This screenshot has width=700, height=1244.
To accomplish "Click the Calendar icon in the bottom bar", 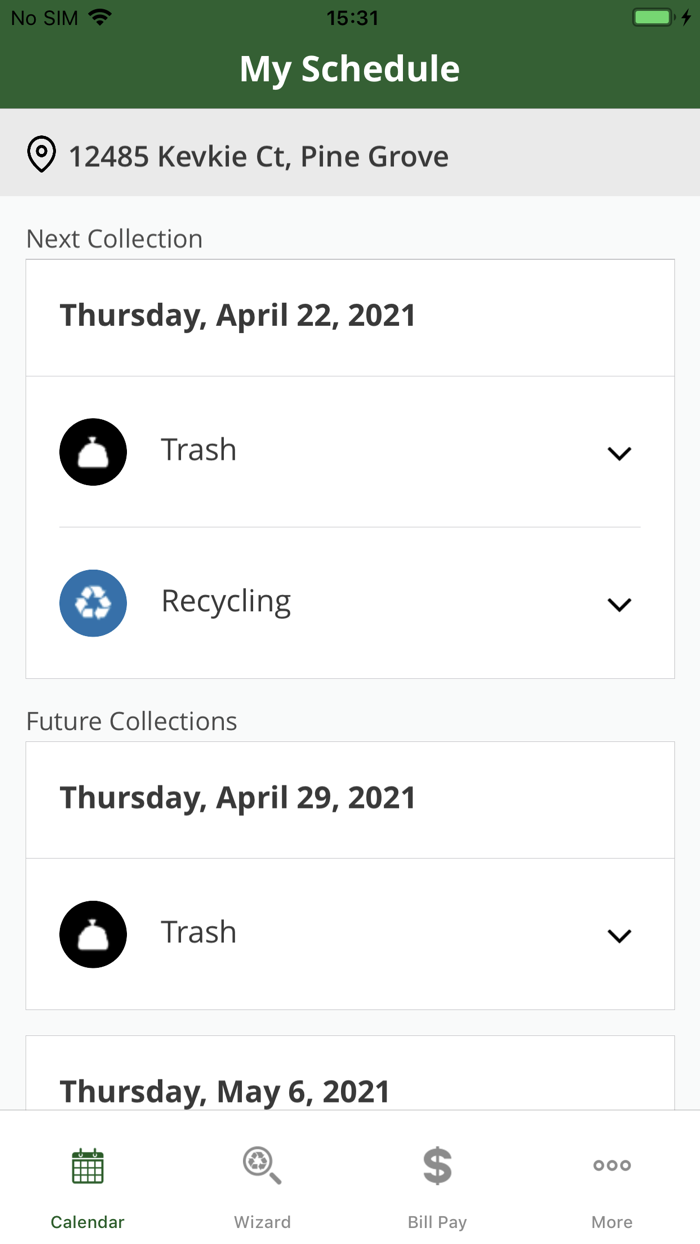I will click(x=87, y=1166).
